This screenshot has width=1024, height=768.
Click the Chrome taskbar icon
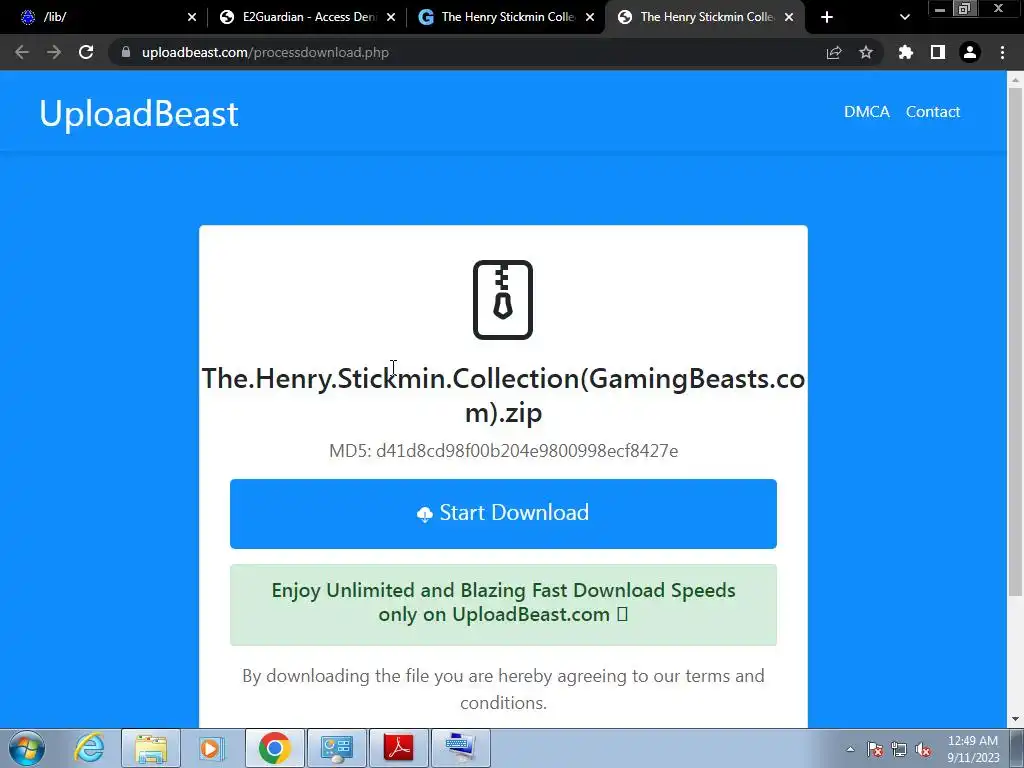click(274, 748)
